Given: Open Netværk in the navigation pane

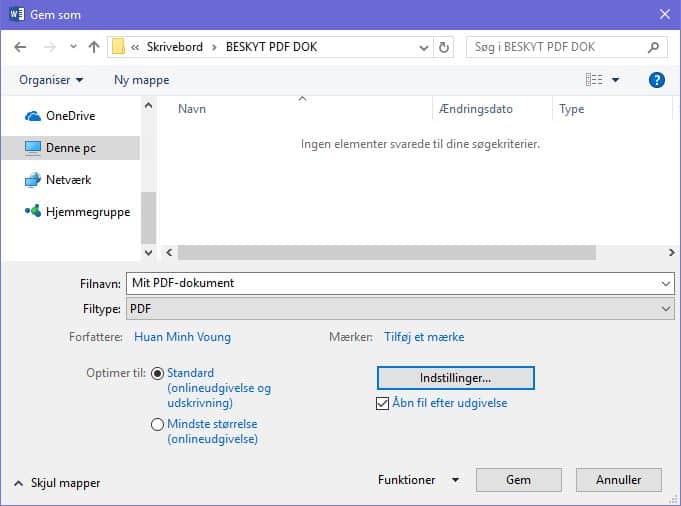Looking at the screenshot, I should [x=68, y=180].
